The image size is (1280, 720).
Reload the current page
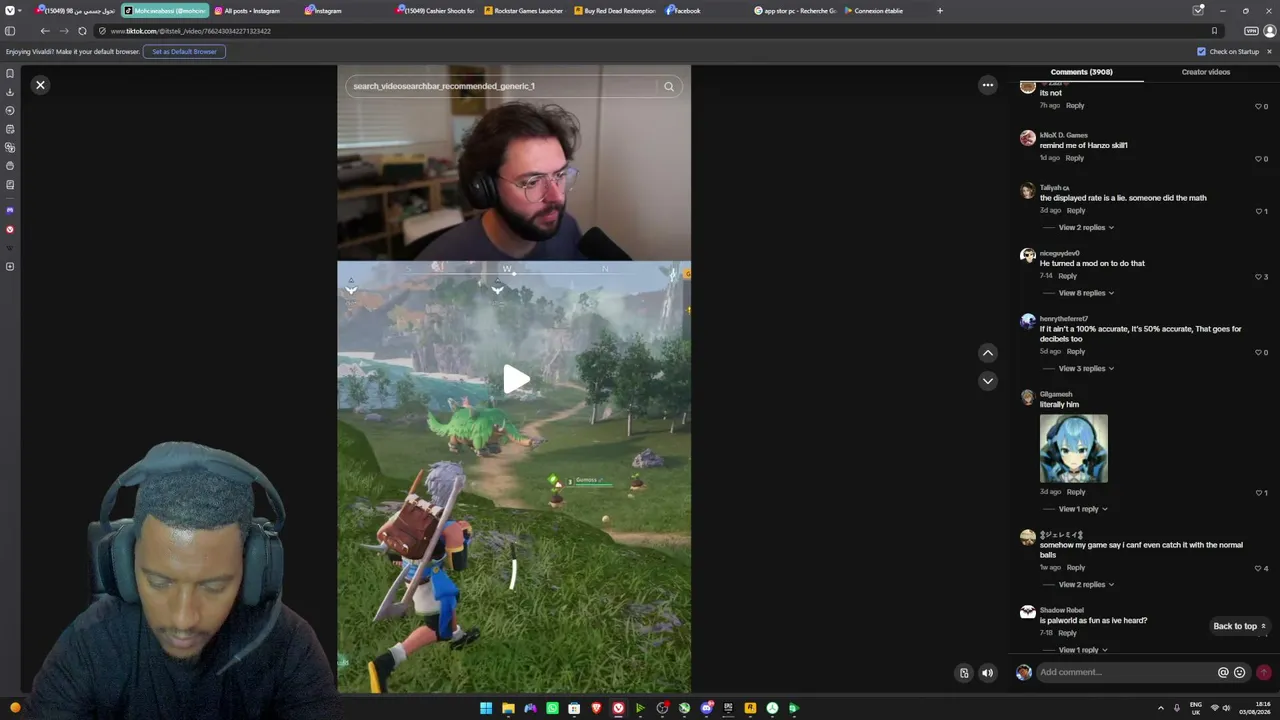coord(82,31)
